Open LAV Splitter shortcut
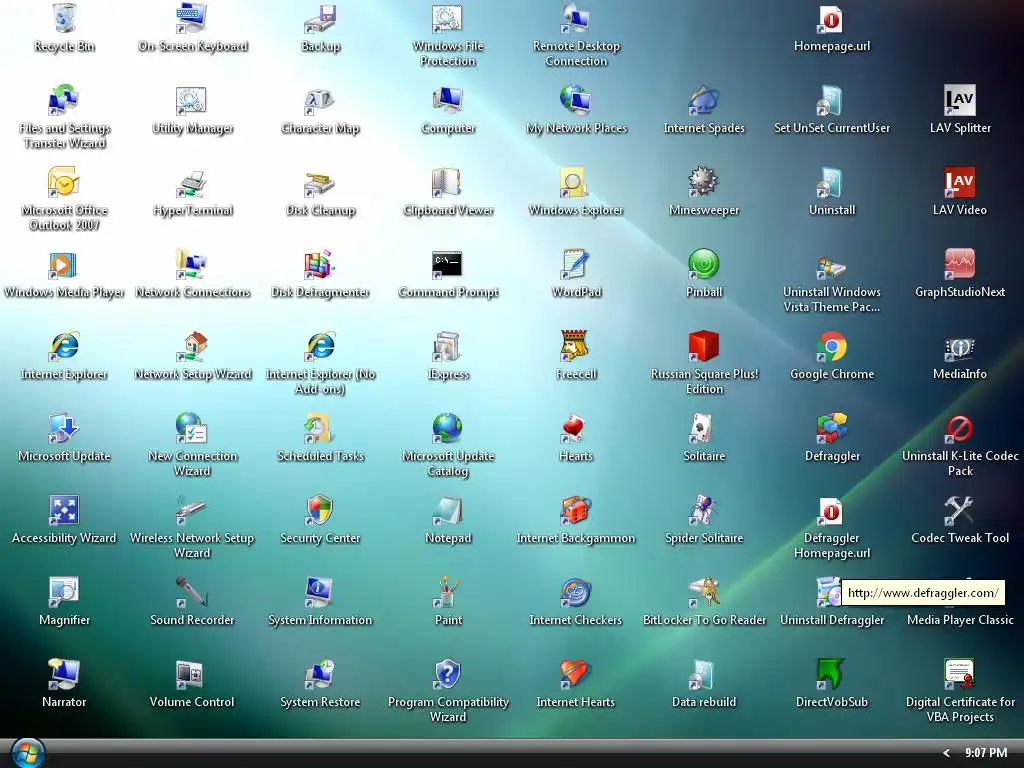Viewport: 1024px width, 768px height. pyautogui.click(x=960, y=100)
